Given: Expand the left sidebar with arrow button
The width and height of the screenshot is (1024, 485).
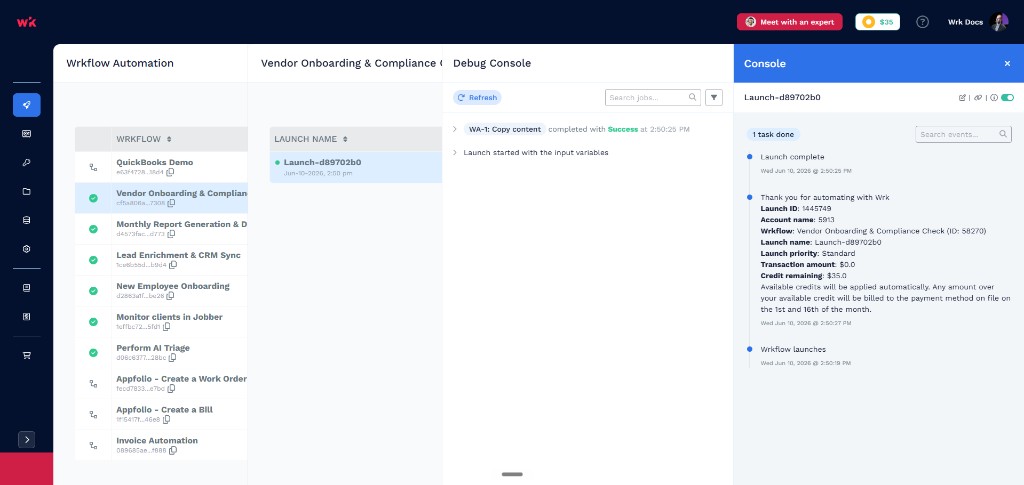Looking at the screenshot, I should click(27, 439).
